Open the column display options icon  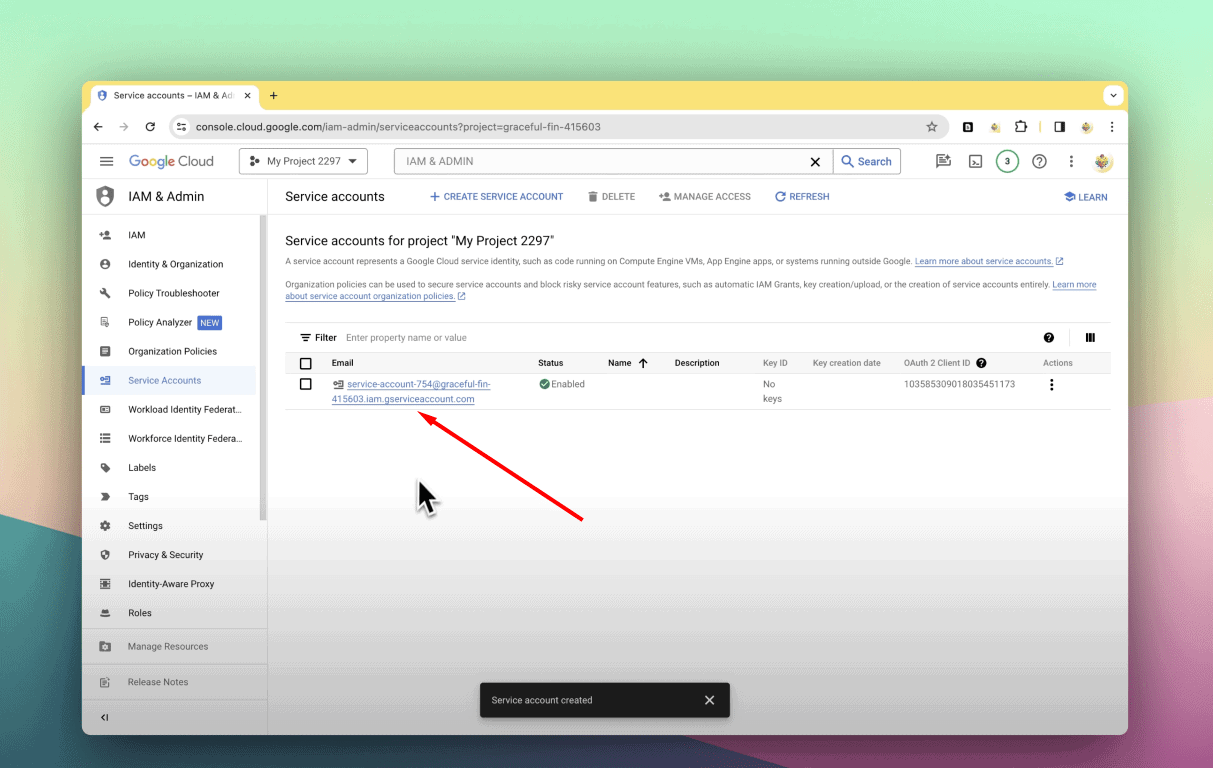[1090, 338]
